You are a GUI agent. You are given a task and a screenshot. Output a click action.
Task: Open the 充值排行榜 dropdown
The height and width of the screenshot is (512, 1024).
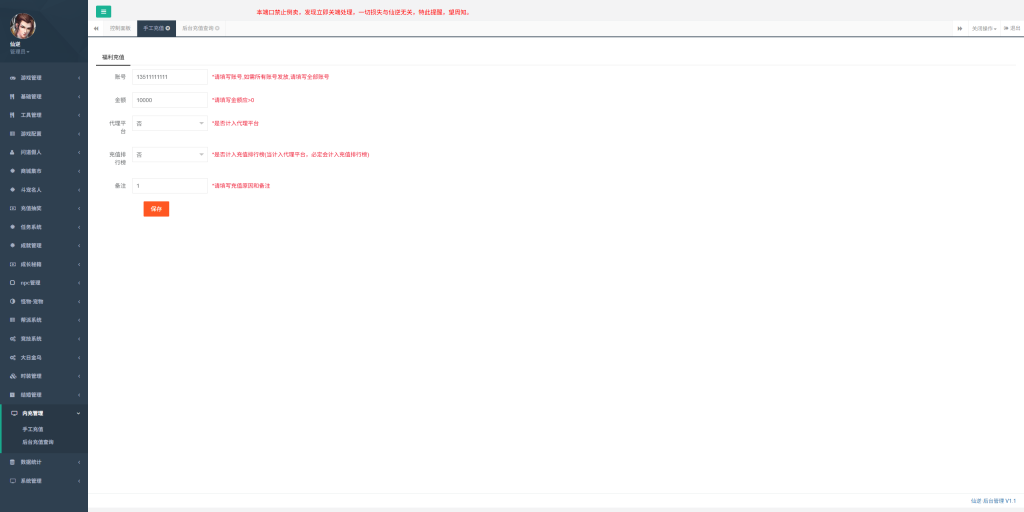click(x=169, y=155)
